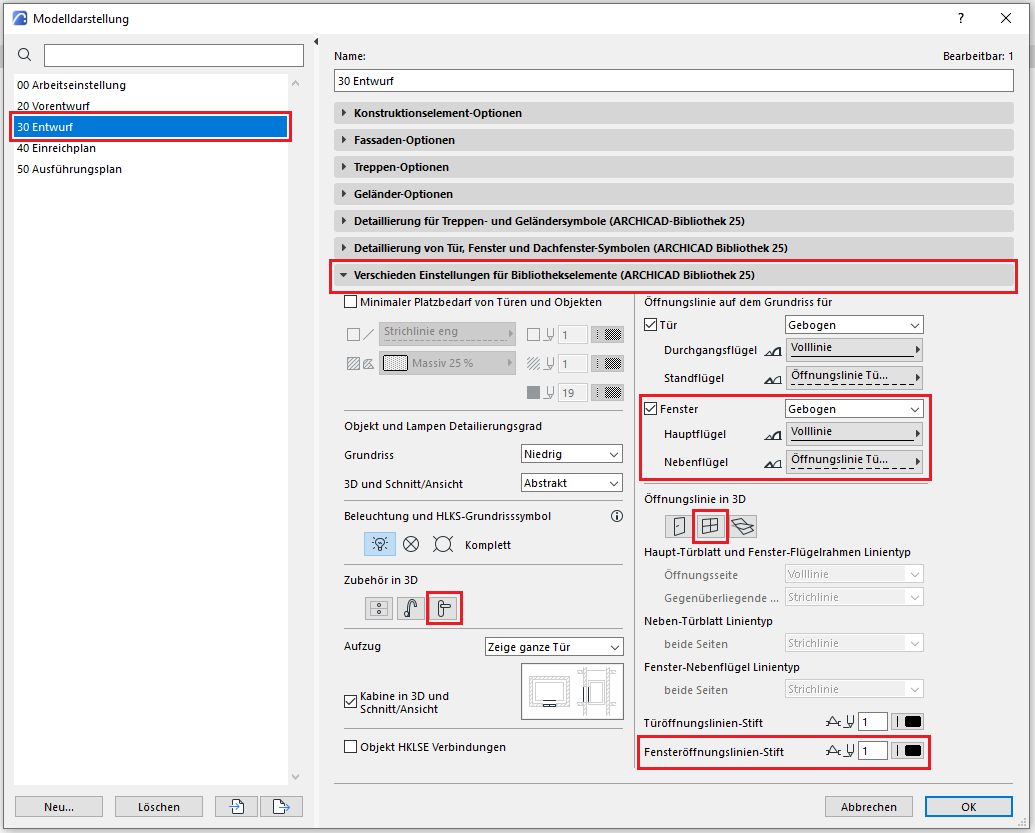
Task: Select 00 Arbeitseinstellung in the list
Action: click(x=71, y=85)
